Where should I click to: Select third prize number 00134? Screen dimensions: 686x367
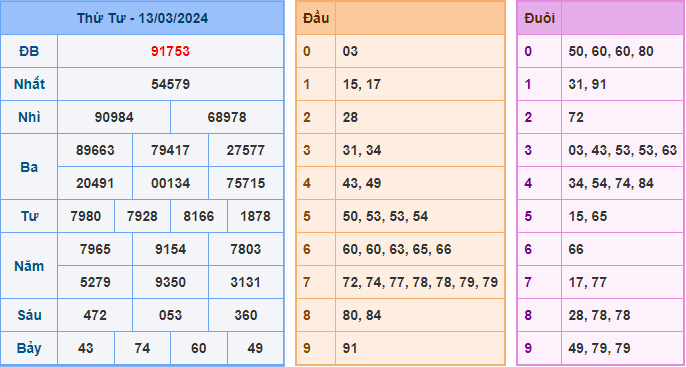pos(170,183)
